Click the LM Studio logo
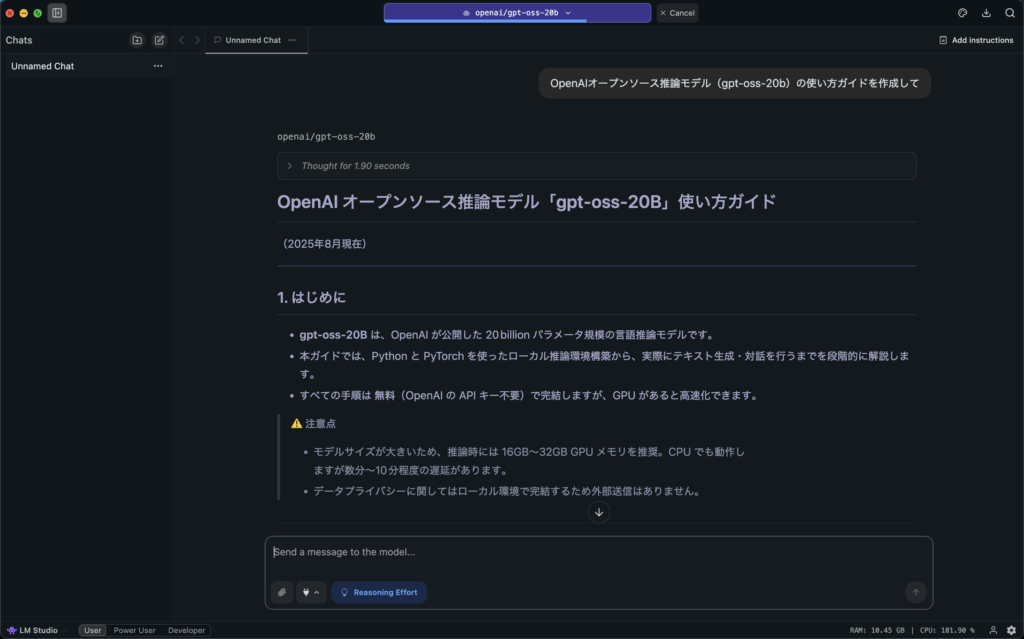1024x639 pixels. pos(32,631)
